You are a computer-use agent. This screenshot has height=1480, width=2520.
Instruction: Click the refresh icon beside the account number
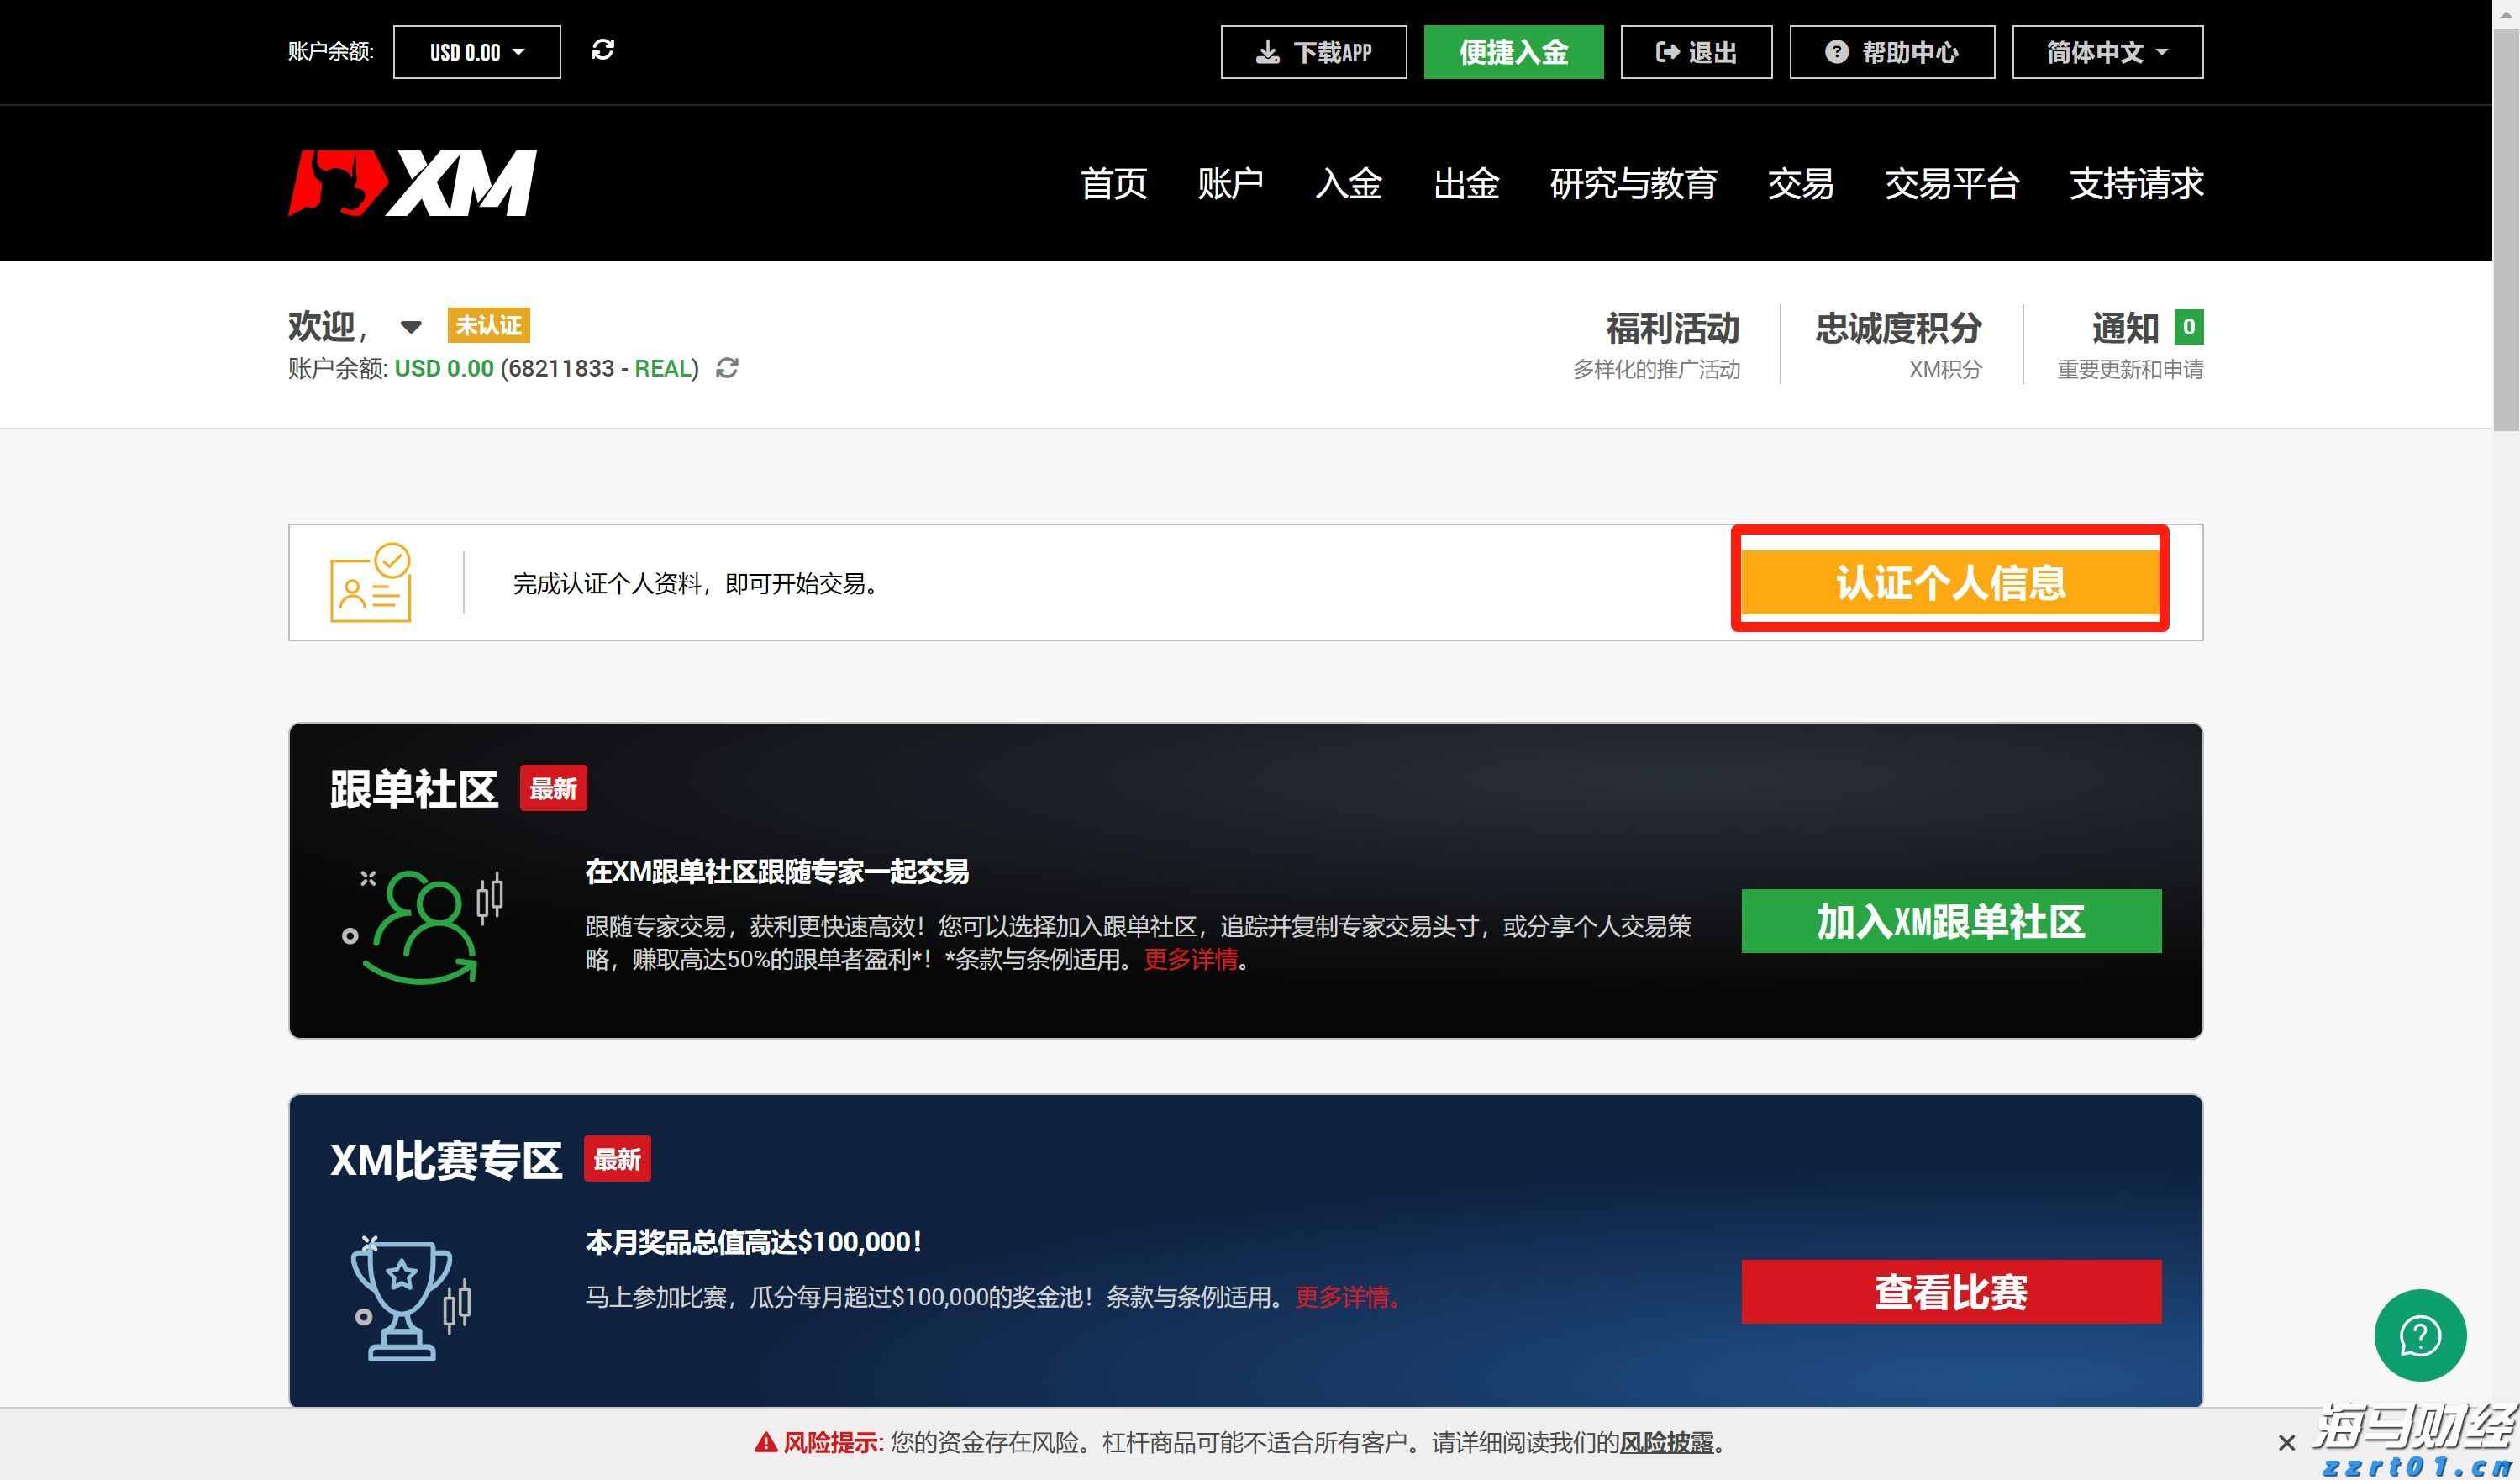(727, 369)
